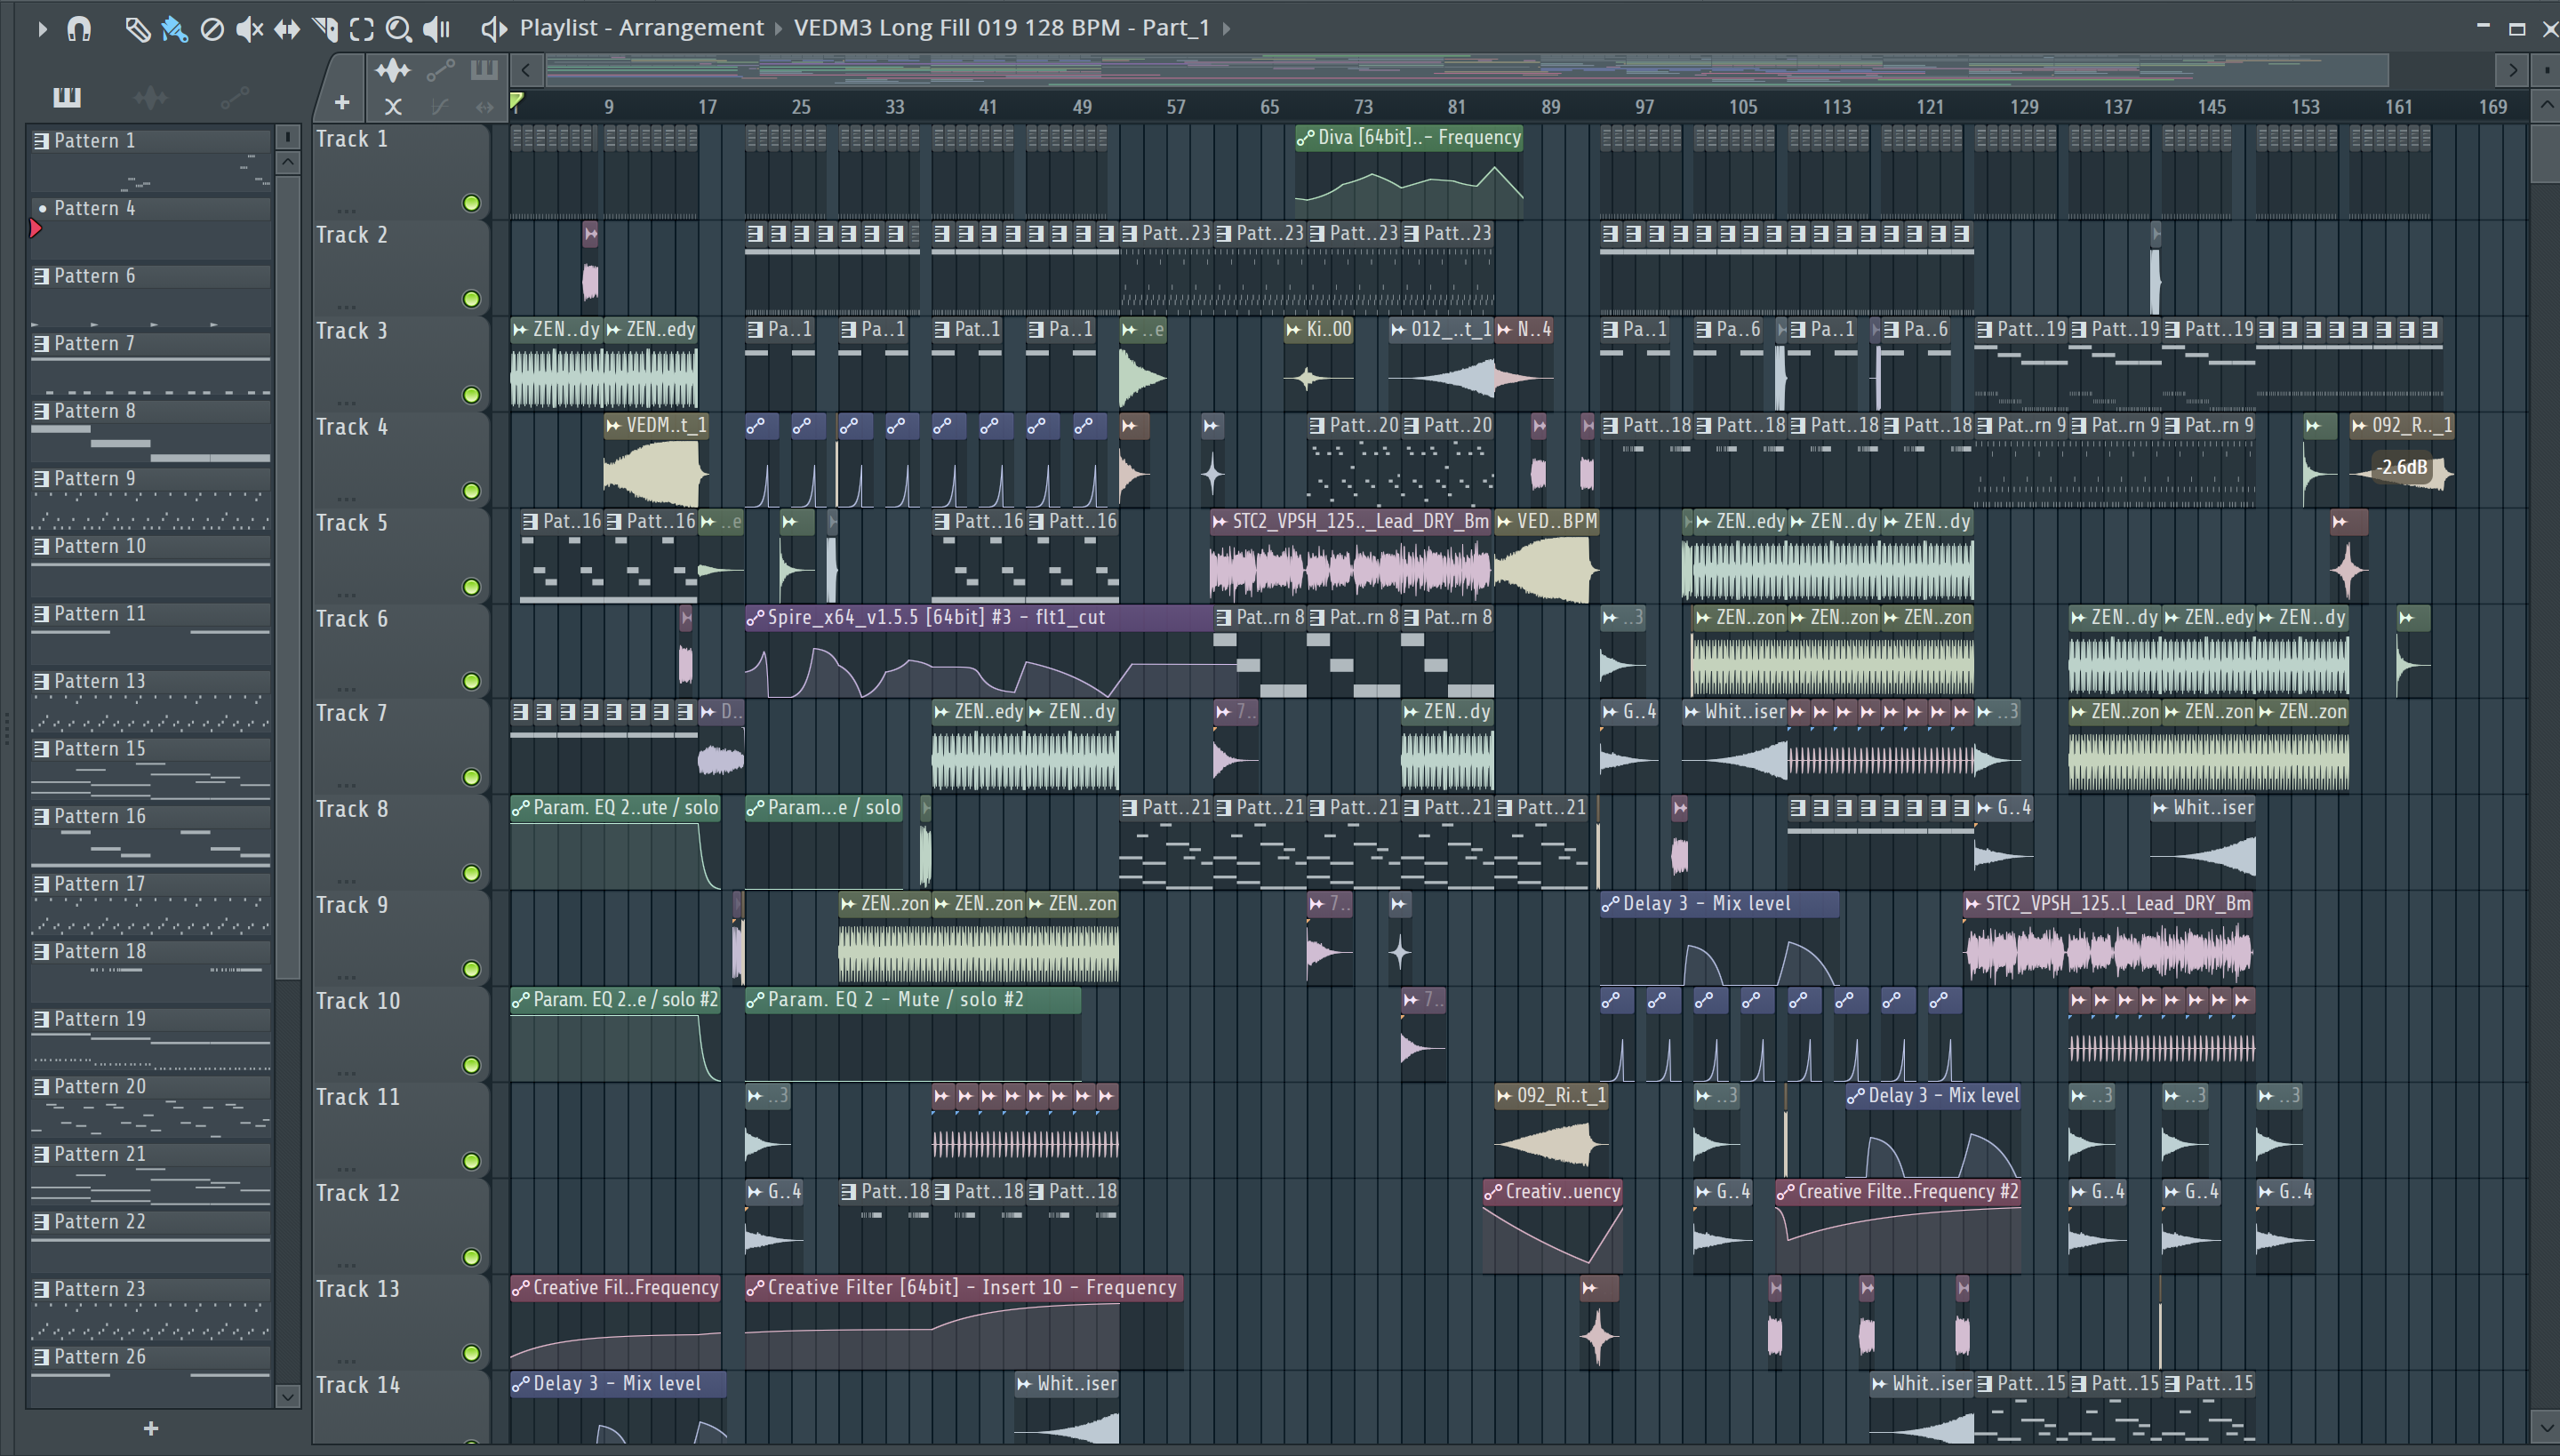Open menu of Delay 3 Mix level clip on Track 9

(1610, 904)
